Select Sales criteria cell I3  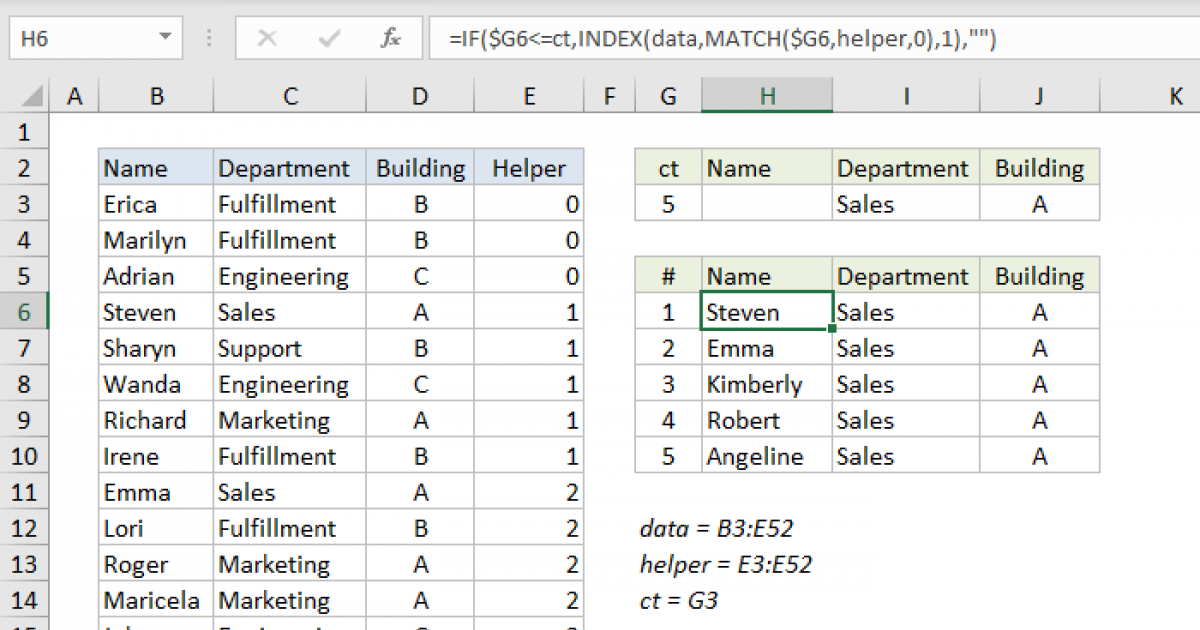pos(906,204)
